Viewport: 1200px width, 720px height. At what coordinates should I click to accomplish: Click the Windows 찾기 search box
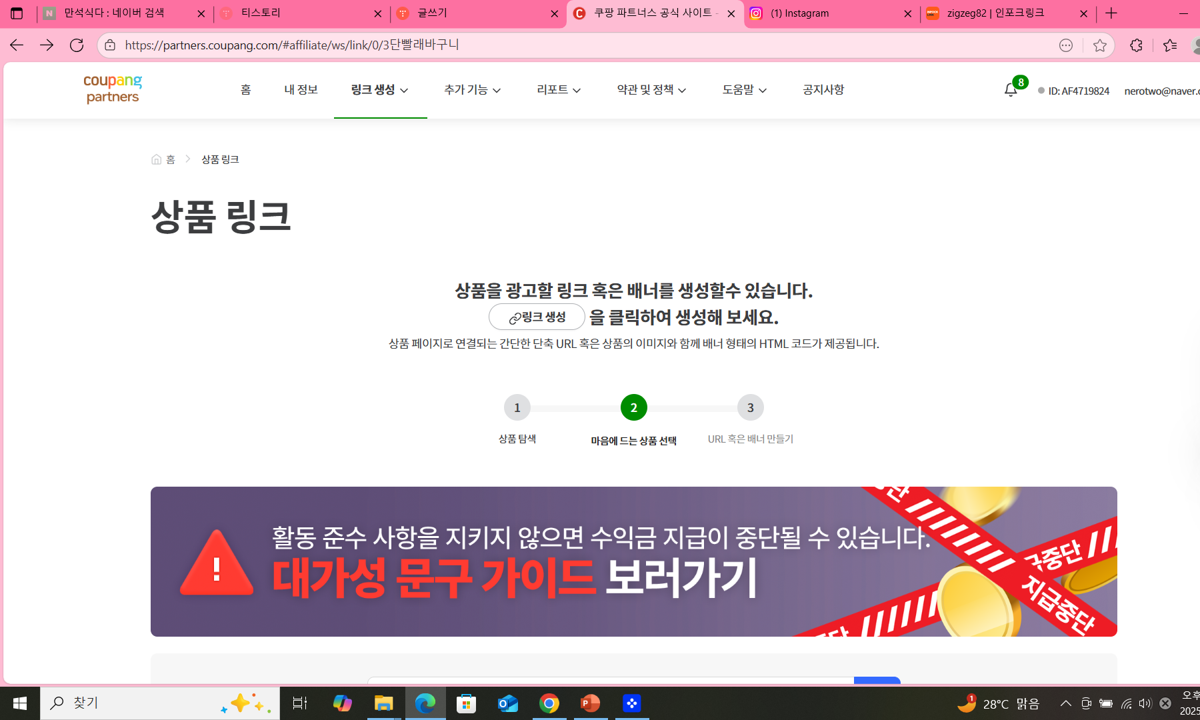(160, 703)
